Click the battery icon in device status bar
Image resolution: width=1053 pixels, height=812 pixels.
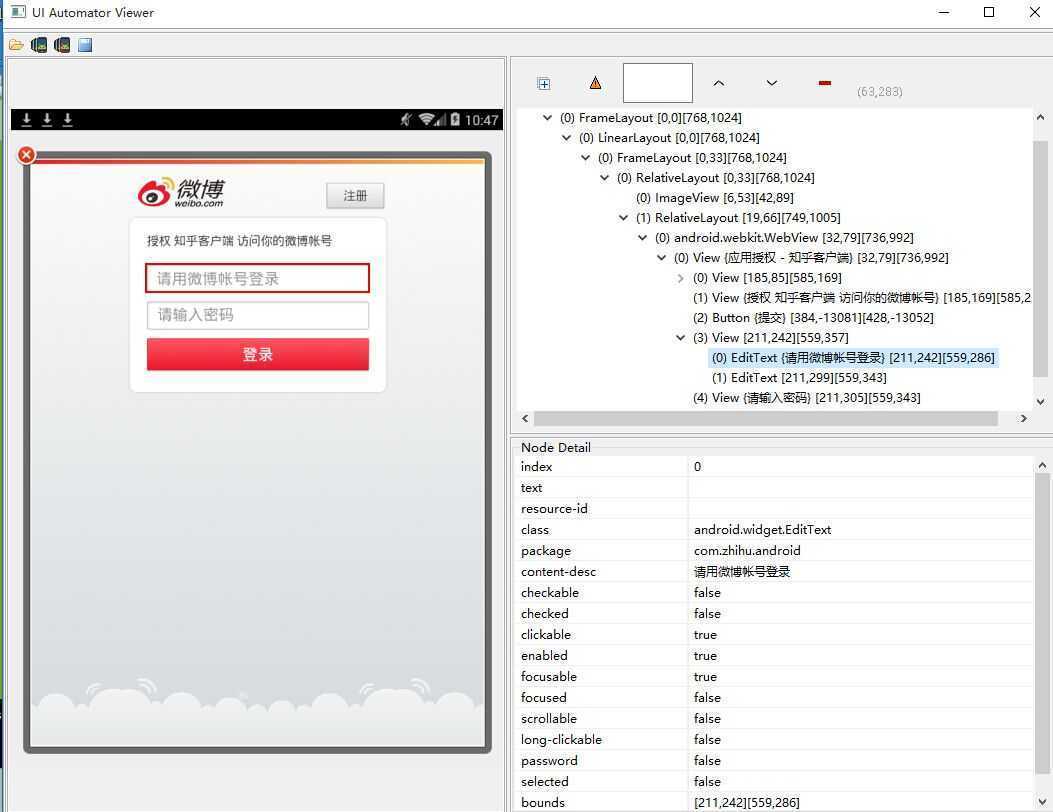[x=455, y=120]
